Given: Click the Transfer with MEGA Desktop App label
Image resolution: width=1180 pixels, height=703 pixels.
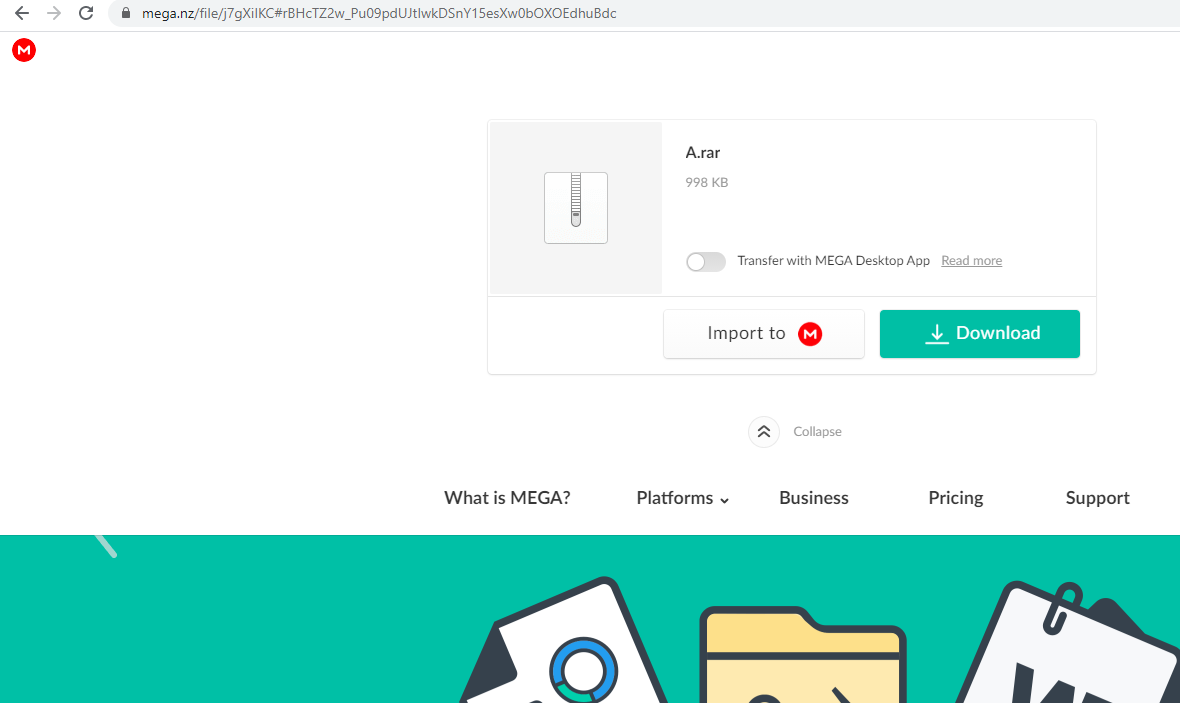Looking at the screenshot, I should [x=833, y=260].
